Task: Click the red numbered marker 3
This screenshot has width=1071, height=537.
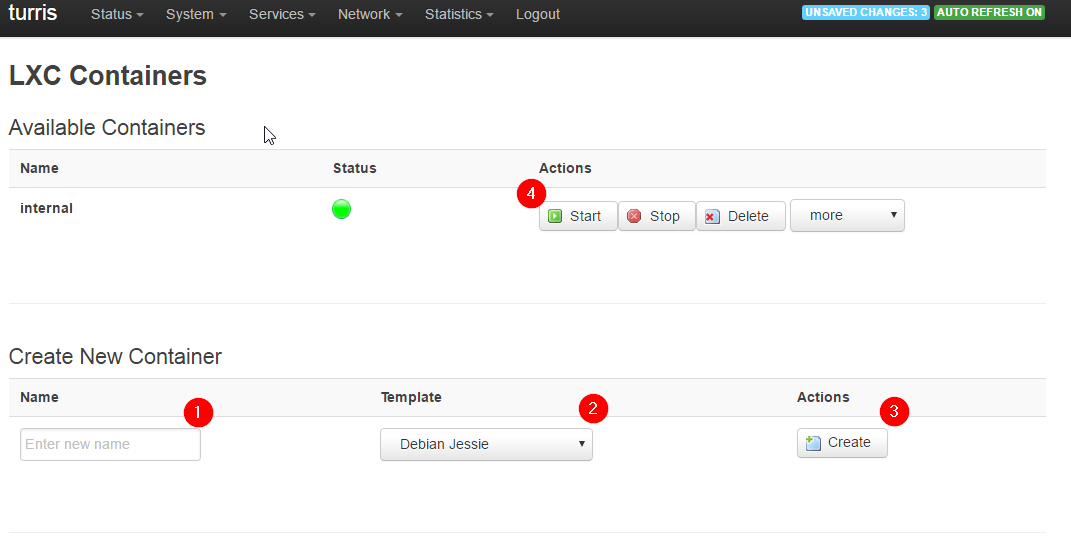Action: point(894,411)
